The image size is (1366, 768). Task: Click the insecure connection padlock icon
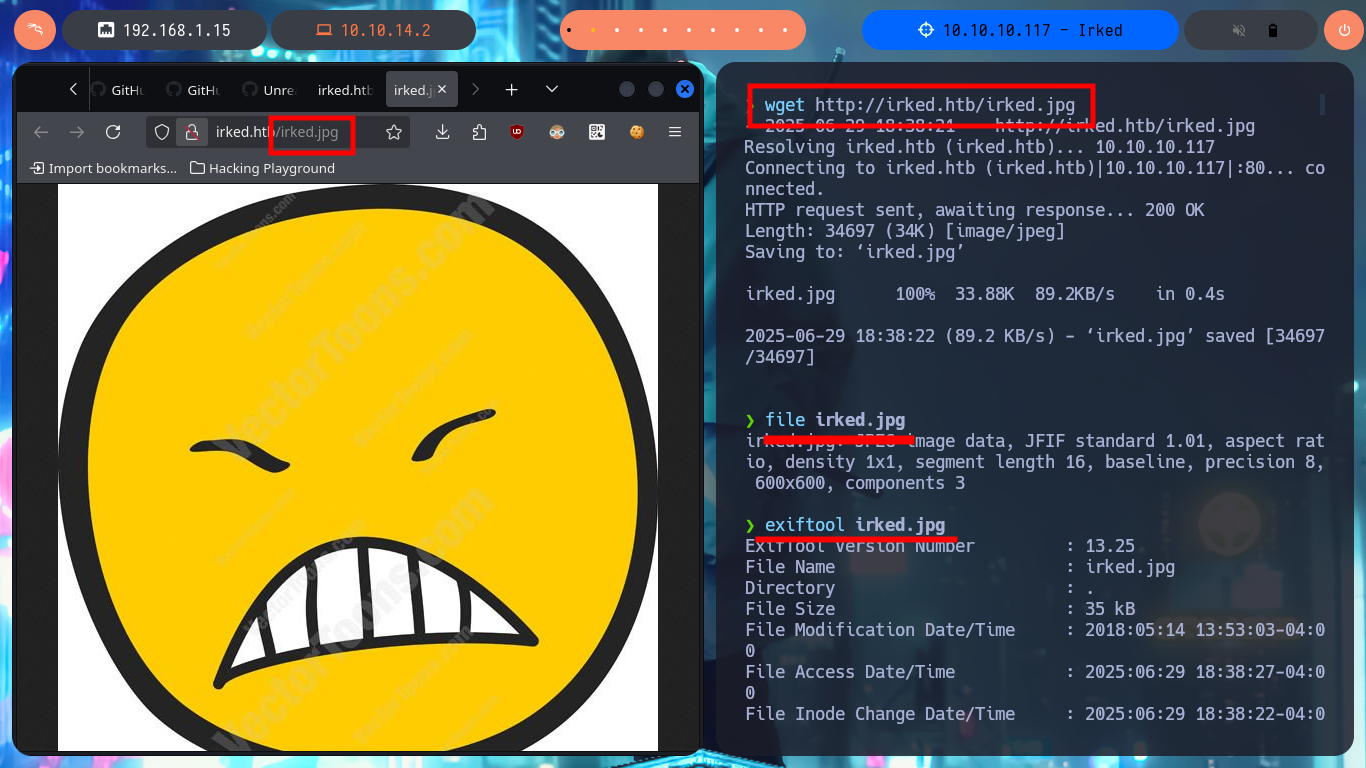point(192,132)
